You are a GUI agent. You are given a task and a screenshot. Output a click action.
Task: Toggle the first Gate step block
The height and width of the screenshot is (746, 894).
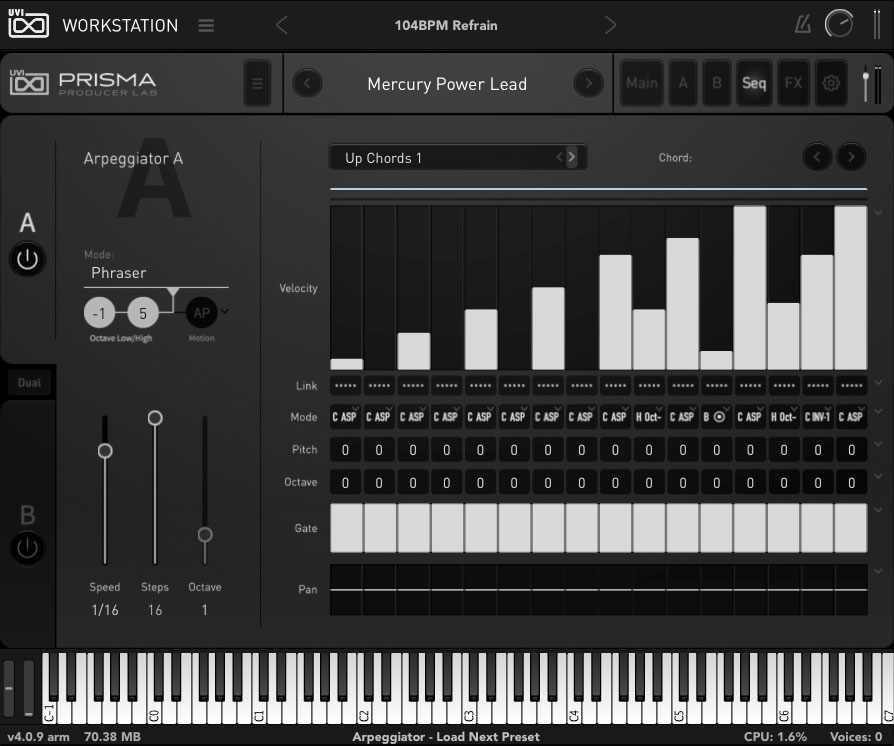pyautogui.click(x=346, y=528)
